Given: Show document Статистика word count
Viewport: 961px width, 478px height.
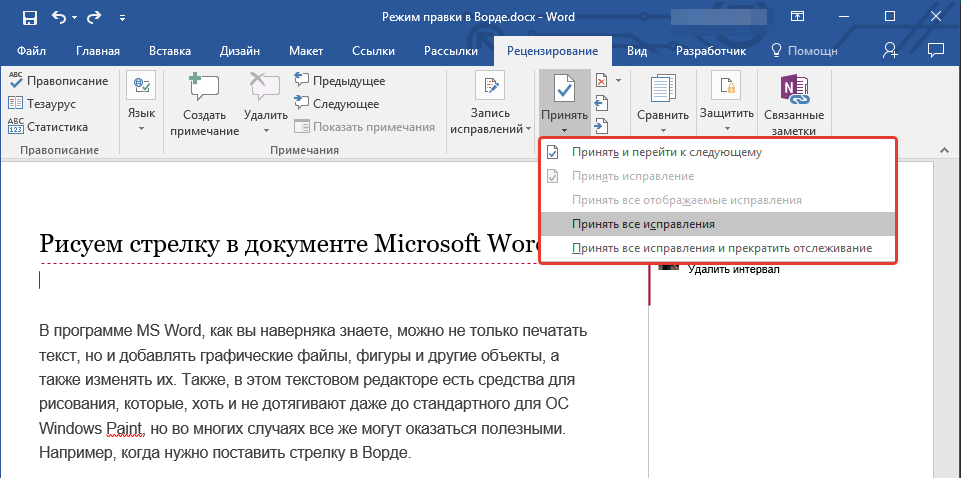Looking at the screenshot, I should 48,127.
